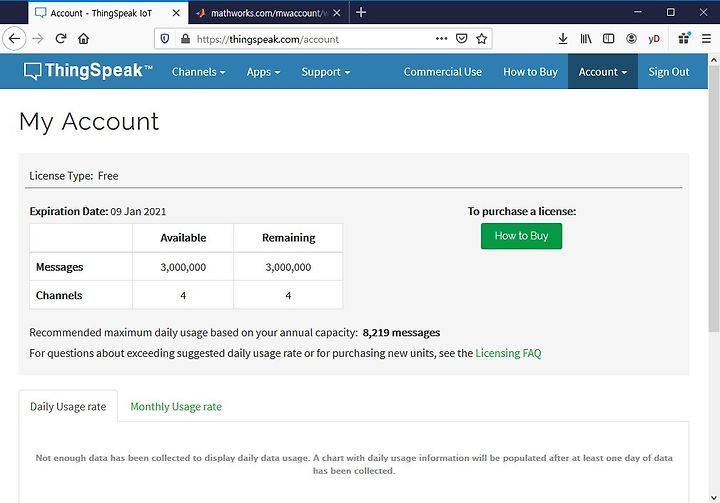Viewport: 720px width, 503px height.
Task: Open a new browser tab
Action: (x=361, y=12)
